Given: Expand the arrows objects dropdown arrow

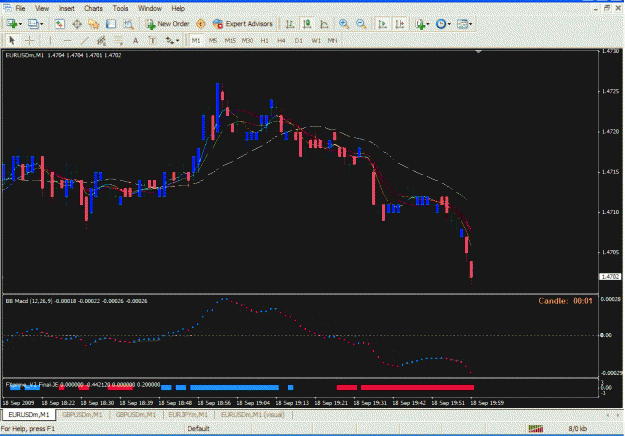Looking at the screenshot, I should click(x=177, y=41).
